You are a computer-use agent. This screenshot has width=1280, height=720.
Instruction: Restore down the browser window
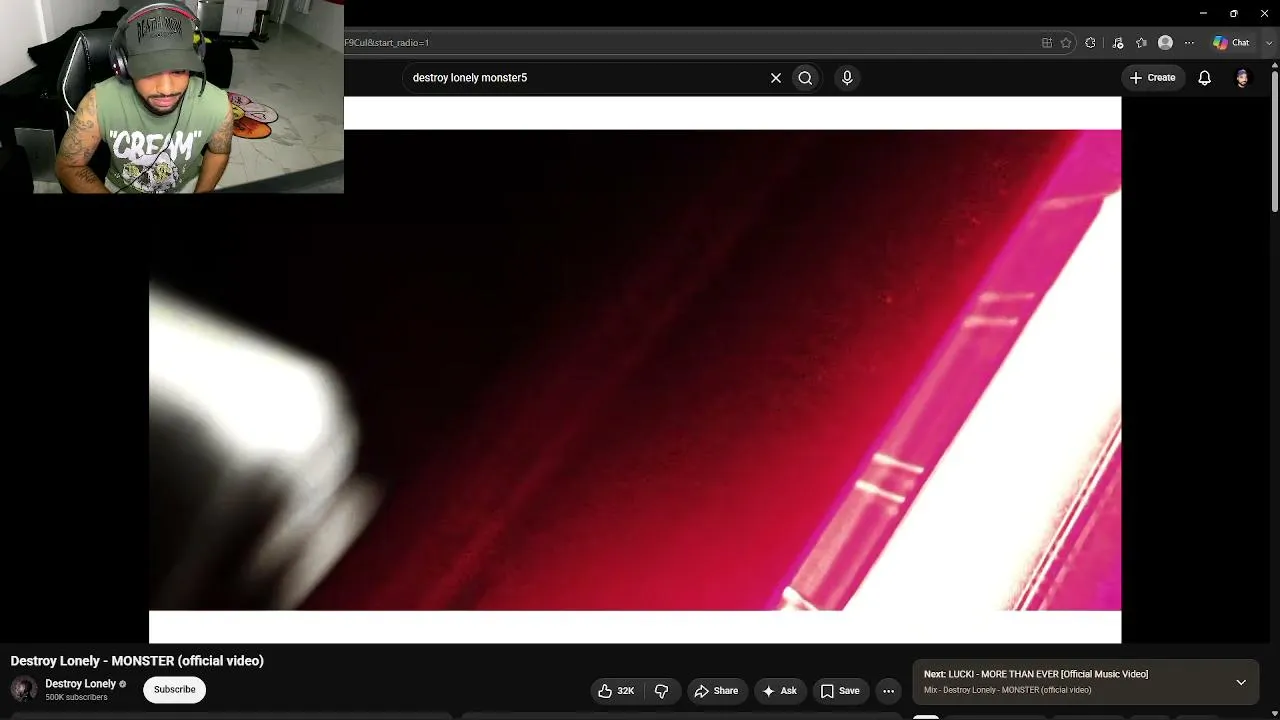pos(1233,13)
